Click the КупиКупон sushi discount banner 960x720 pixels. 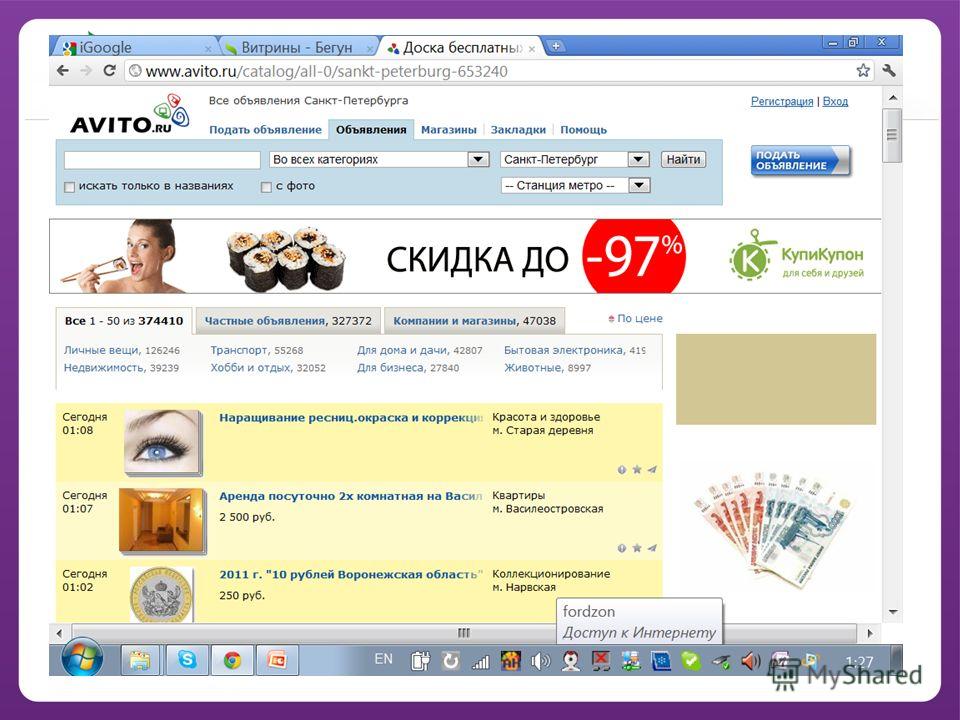(x=465, y=257)
